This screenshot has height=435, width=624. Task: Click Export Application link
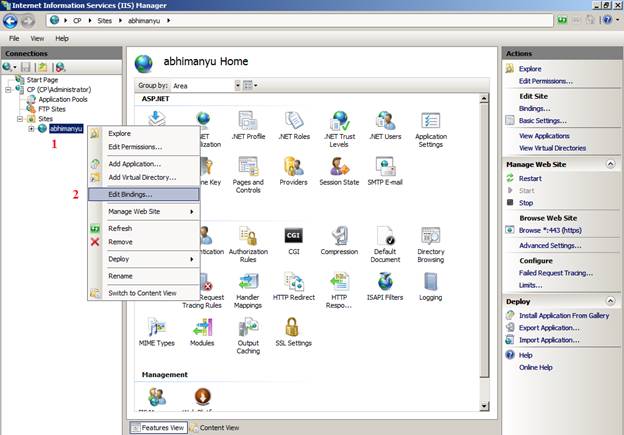[x=549, y=328]
